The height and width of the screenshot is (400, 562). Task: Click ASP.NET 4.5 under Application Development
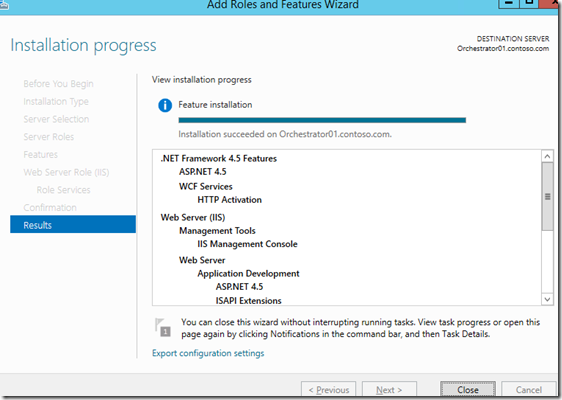click(239, 287)
